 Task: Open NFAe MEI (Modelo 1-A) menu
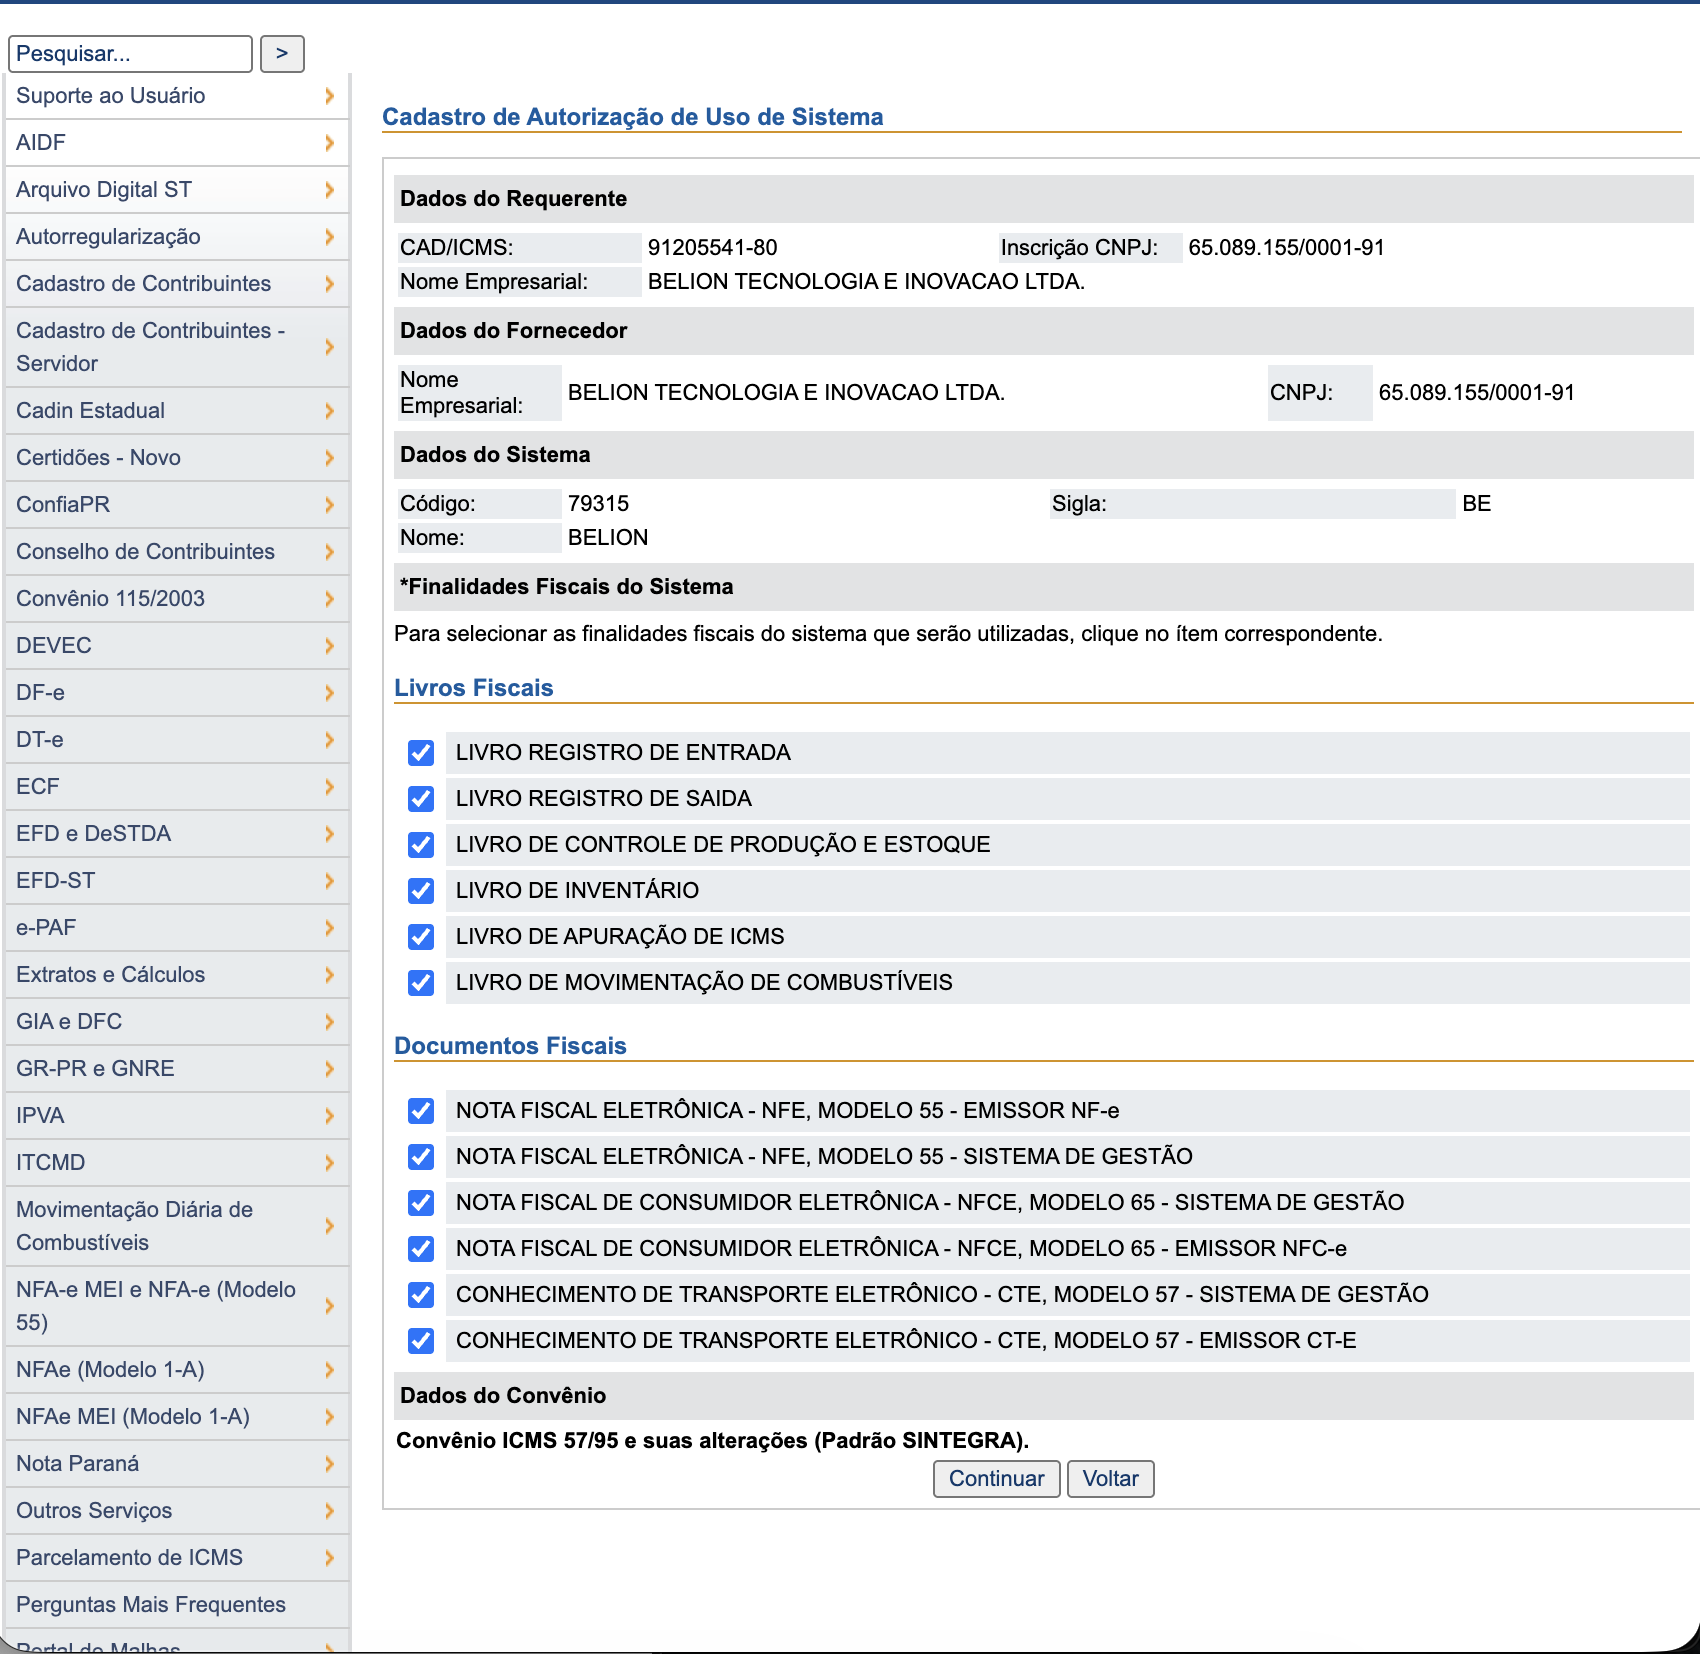click(x=177, y=1417)
